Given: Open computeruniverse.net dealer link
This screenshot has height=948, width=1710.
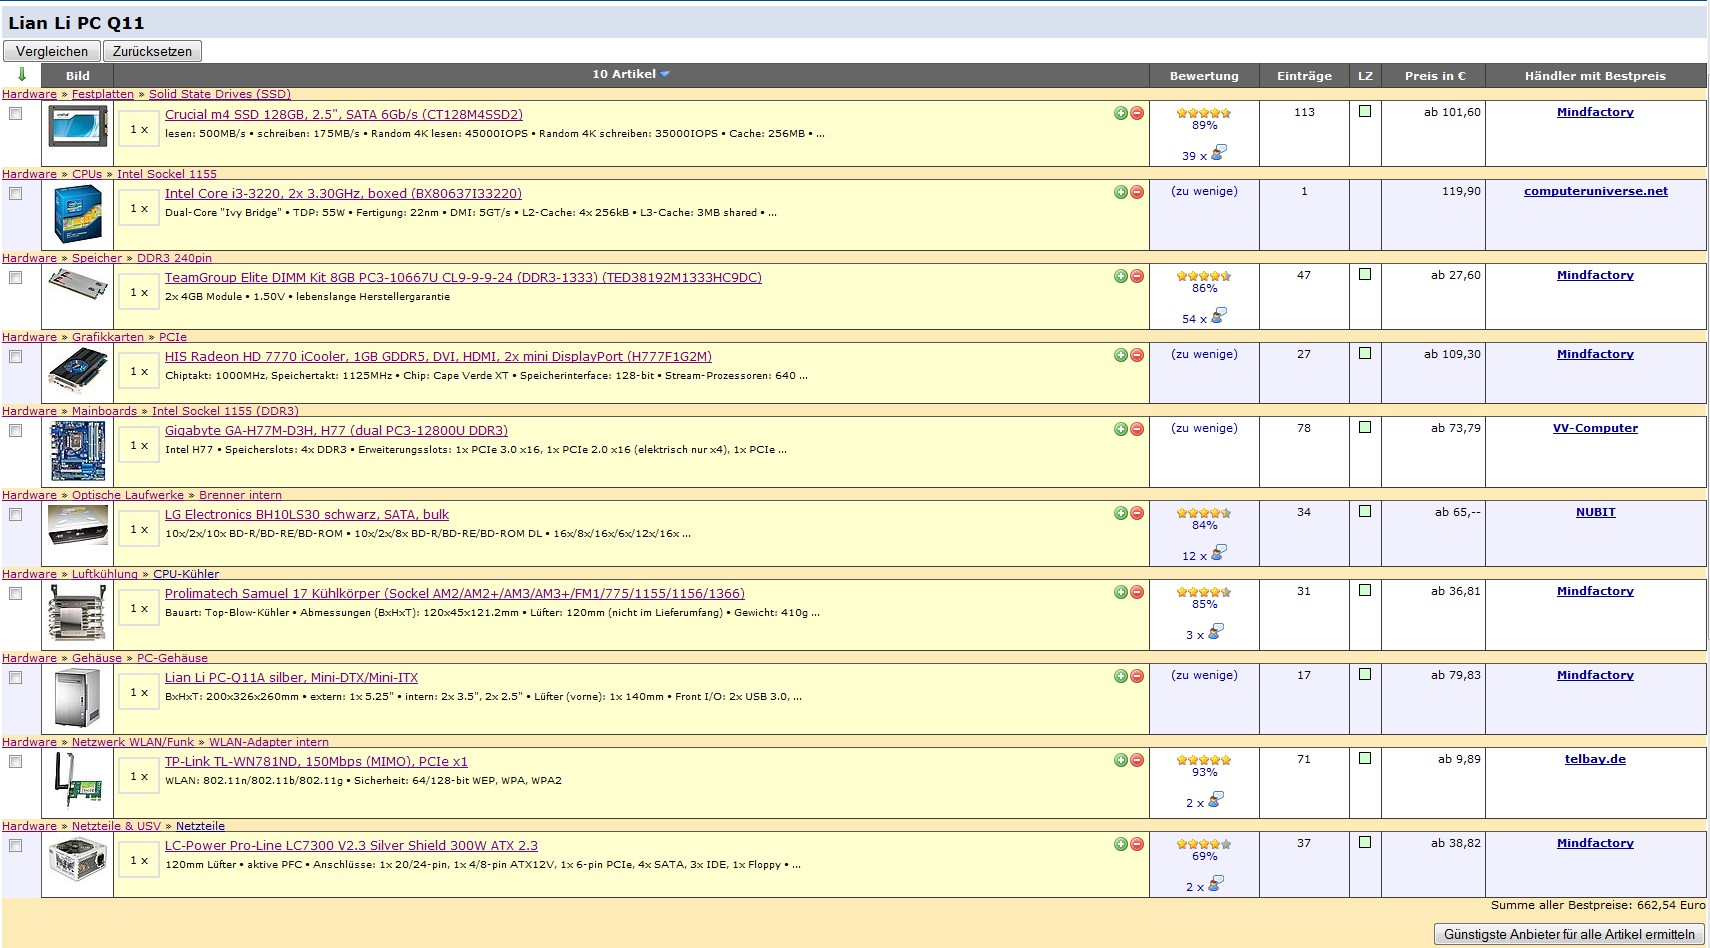Looking at the screenshot, I should click(1595, 191).
